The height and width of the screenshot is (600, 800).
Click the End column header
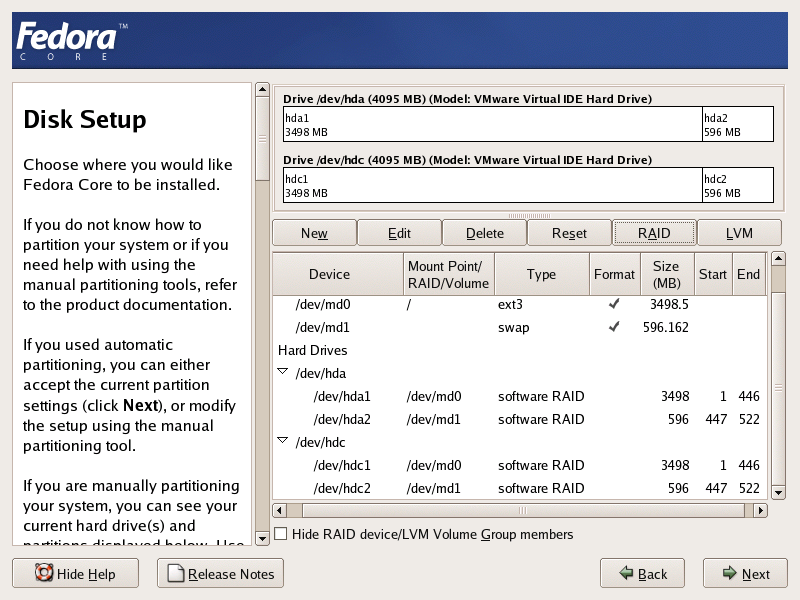(749, 274)
